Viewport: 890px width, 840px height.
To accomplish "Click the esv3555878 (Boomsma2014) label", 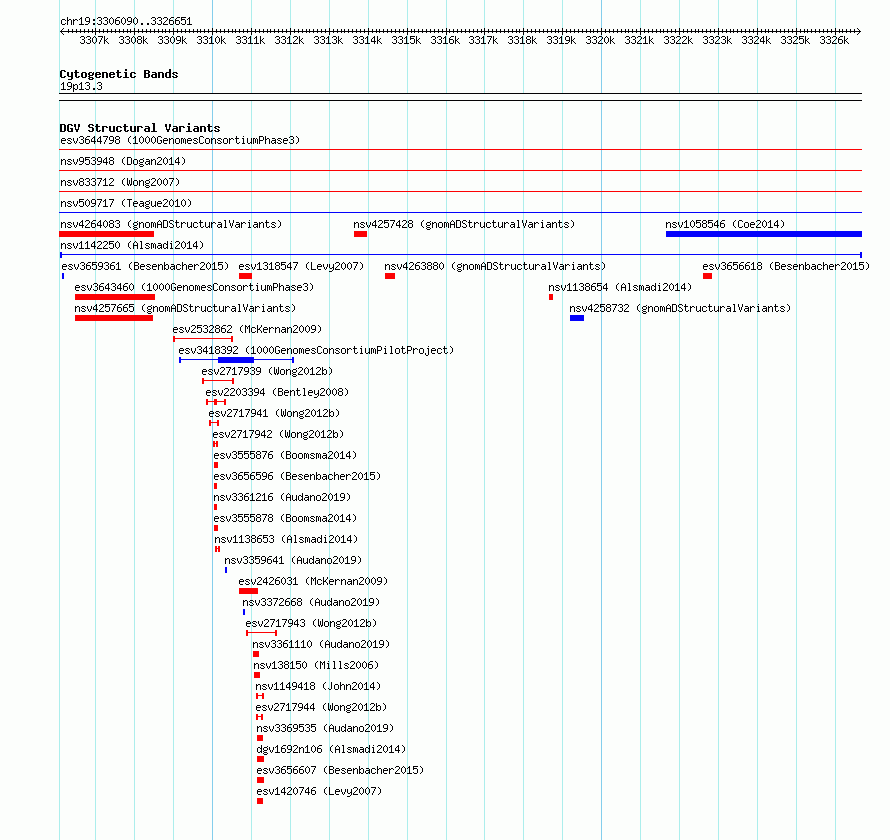I will [x=285, y=518].
